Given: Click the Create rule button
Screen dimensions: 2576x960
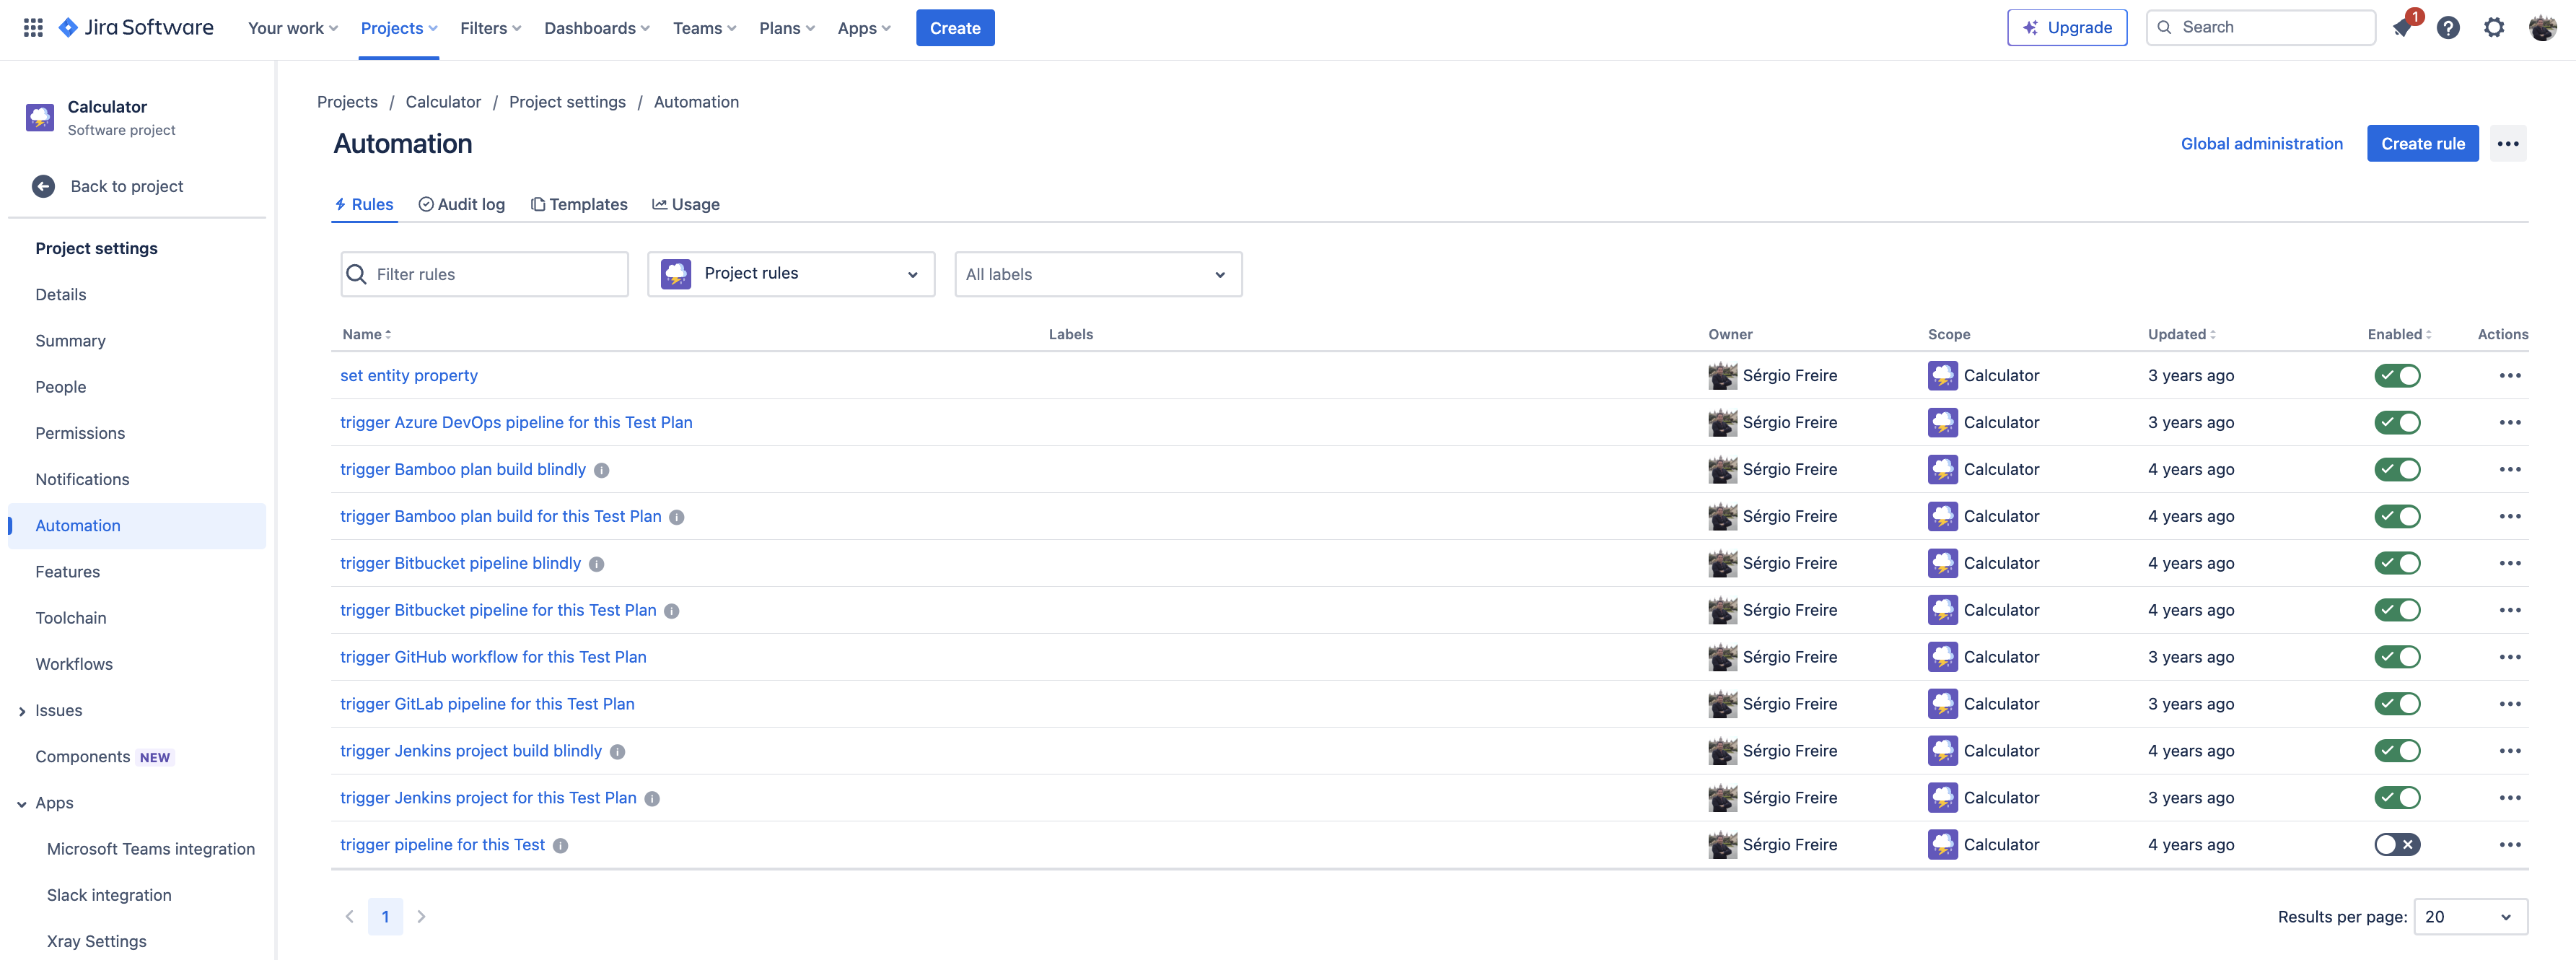Looking at the screenshot, I should tap(2422, 144).
